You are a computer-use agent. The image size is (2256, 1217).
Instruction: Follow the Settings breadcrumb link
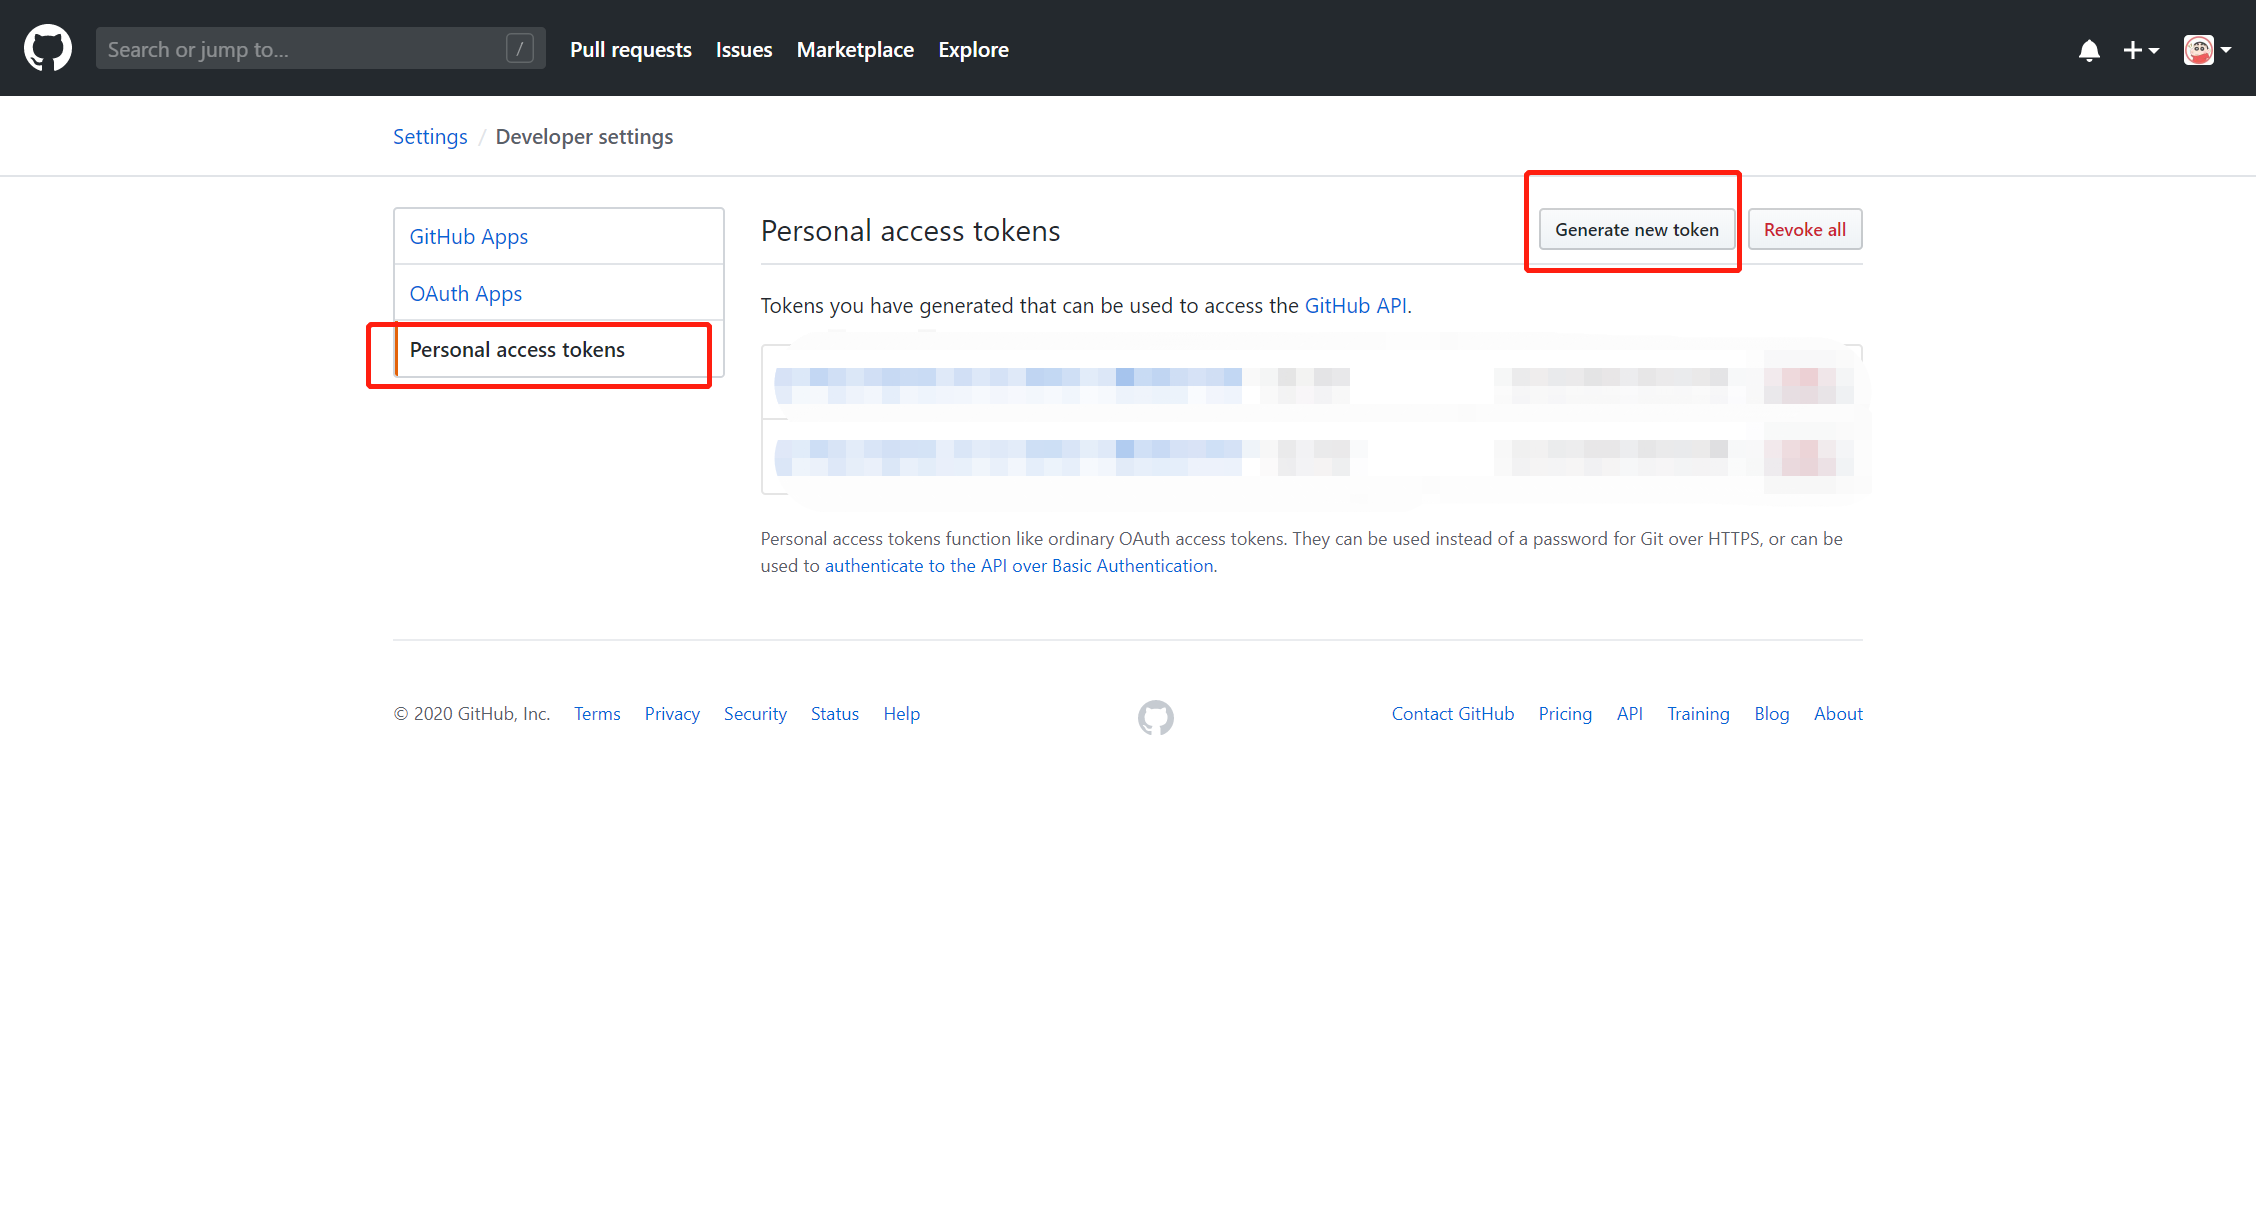429,137
